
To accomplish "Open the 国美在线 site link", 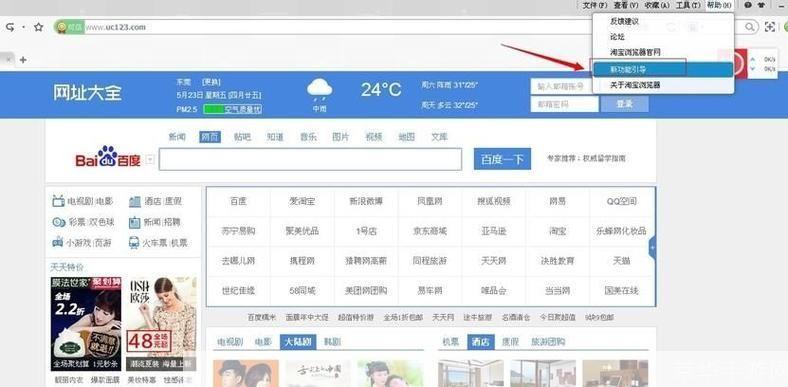I will coord(621,291).
